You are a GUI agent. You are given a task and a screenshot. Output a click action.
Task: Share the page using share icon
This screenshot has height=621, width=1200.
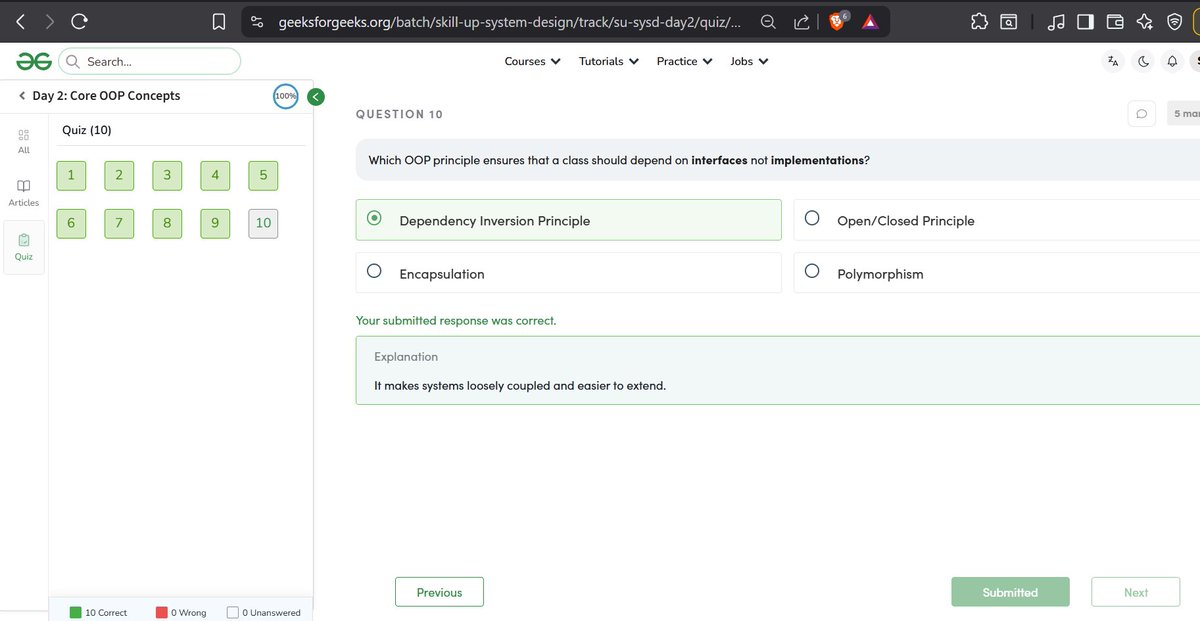(x=802, y=21)
